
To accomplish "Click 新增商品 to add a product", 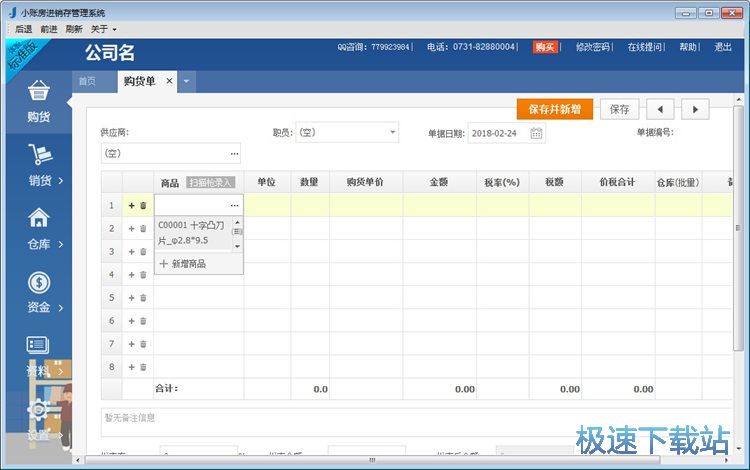I will pos(183,264).
